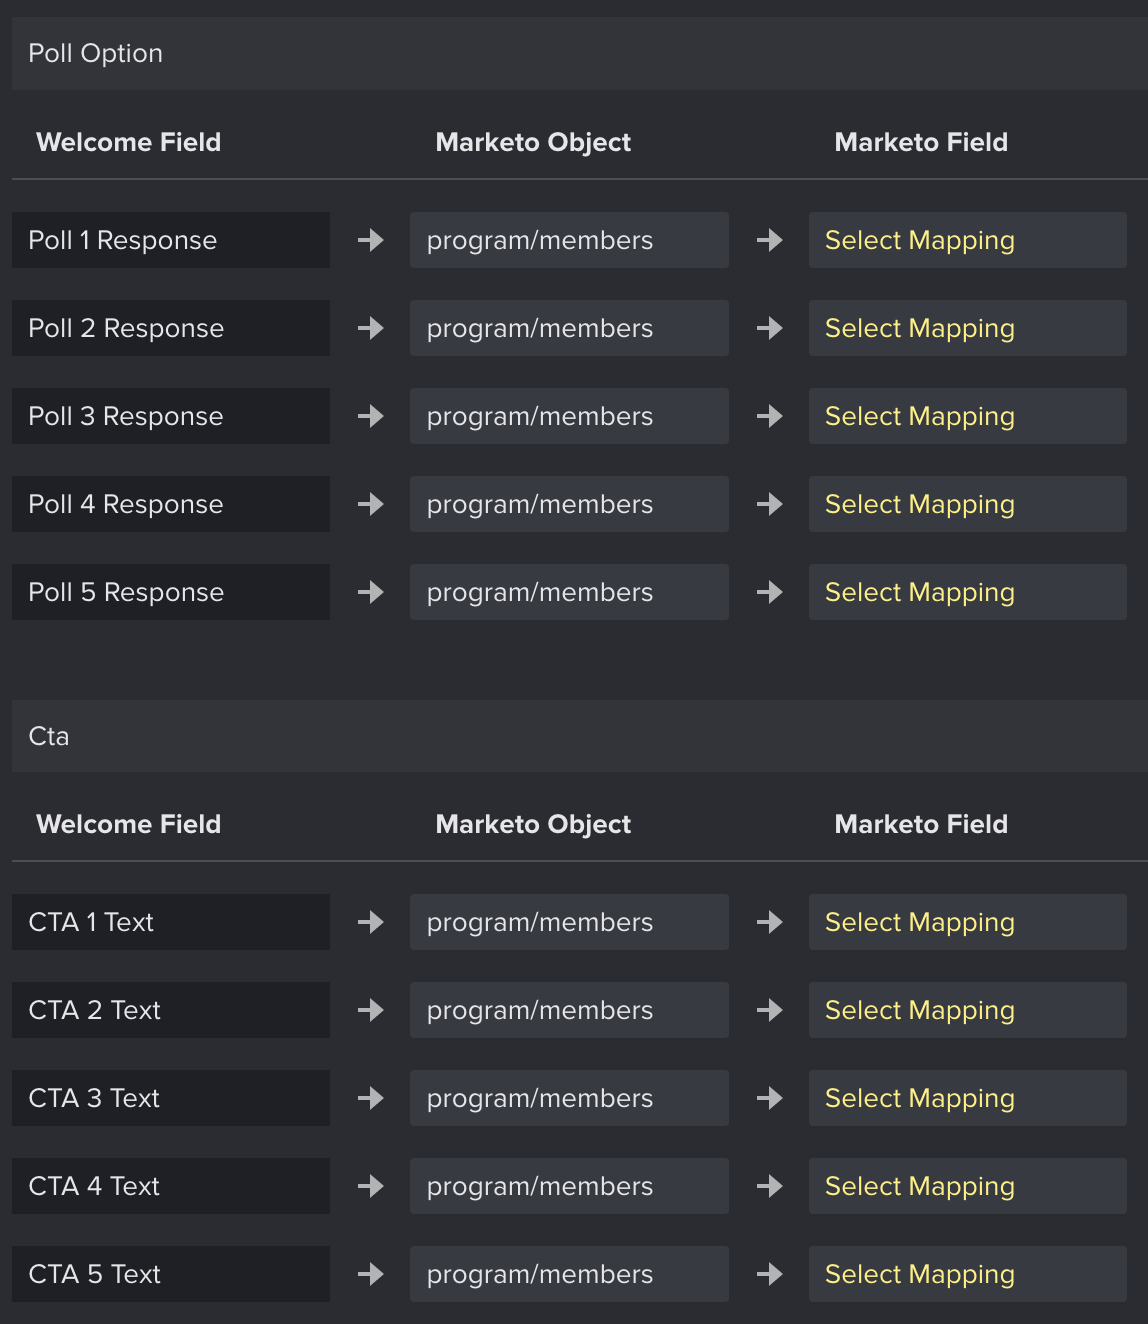Click the Poll Option section header

[x=580, y=53]
